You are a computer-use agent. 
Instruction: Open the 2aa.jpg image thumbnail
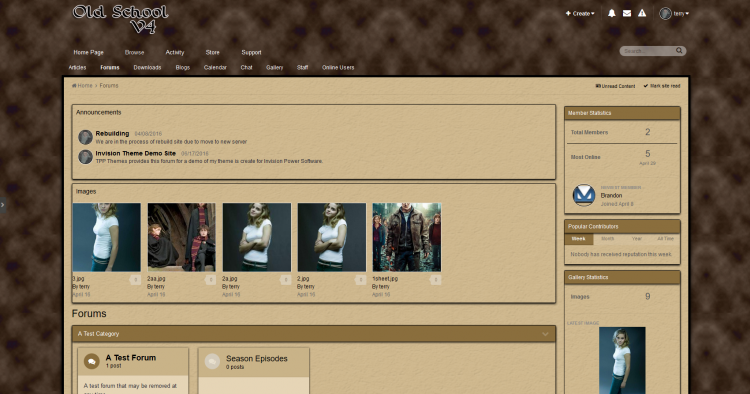click(182, 237)
